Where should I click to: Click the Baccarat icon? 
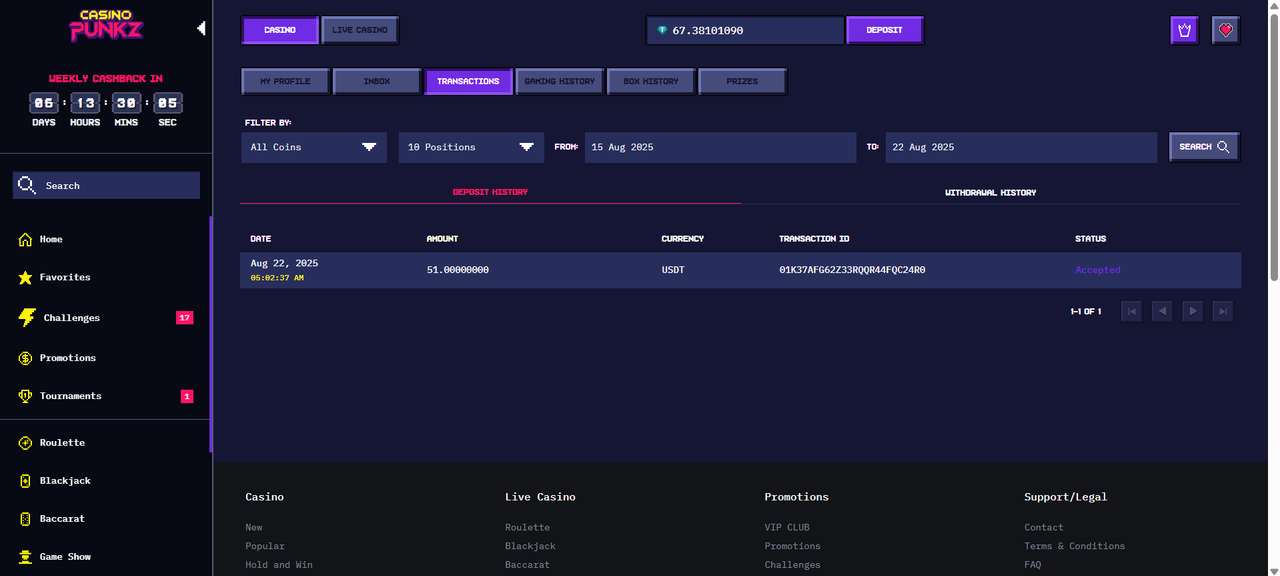click(x=26, y=519)
